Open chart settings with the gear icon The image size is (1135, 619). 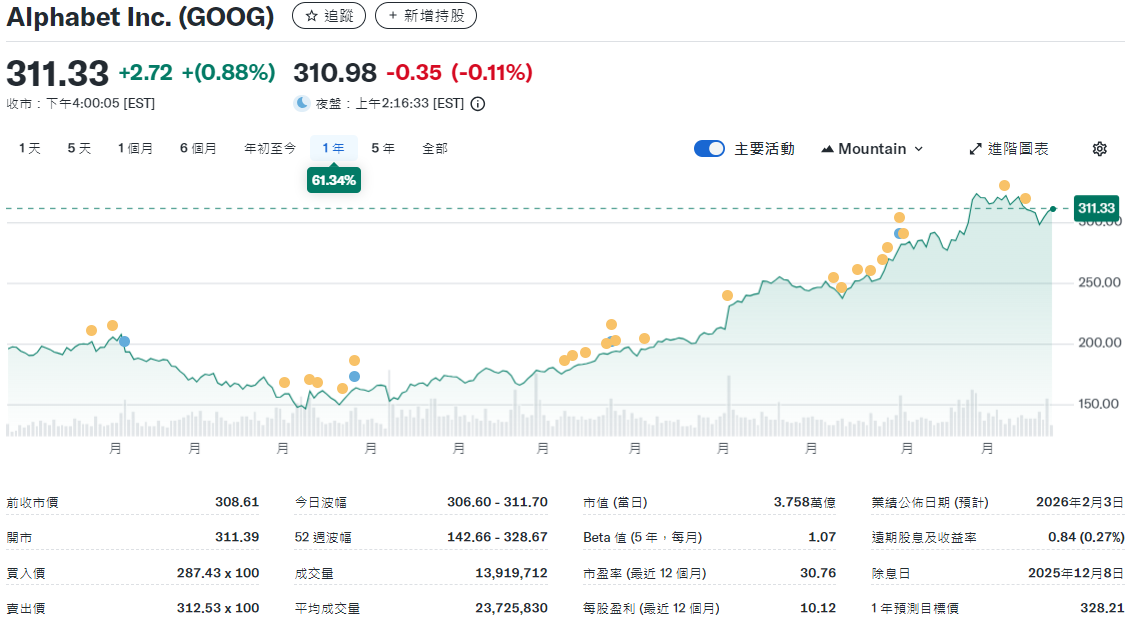pos(1099,148)
